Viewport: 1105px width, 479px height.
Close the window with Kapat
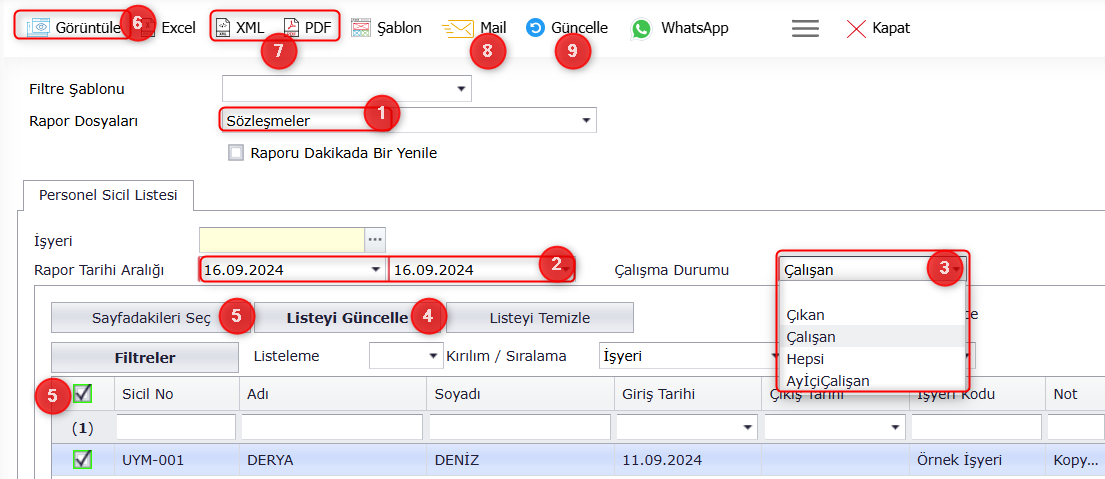tap(877, 28)
